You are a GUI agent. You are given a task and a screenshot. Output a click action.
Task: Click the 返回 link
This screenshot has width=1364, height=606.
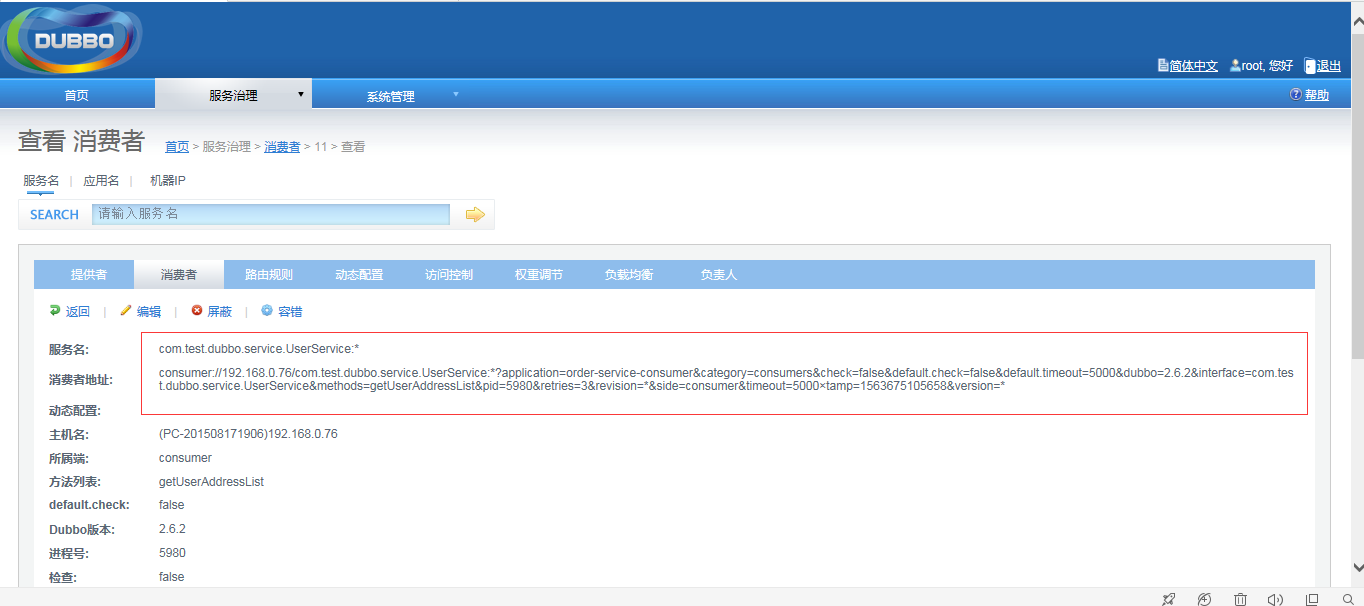tap(78, 312)
